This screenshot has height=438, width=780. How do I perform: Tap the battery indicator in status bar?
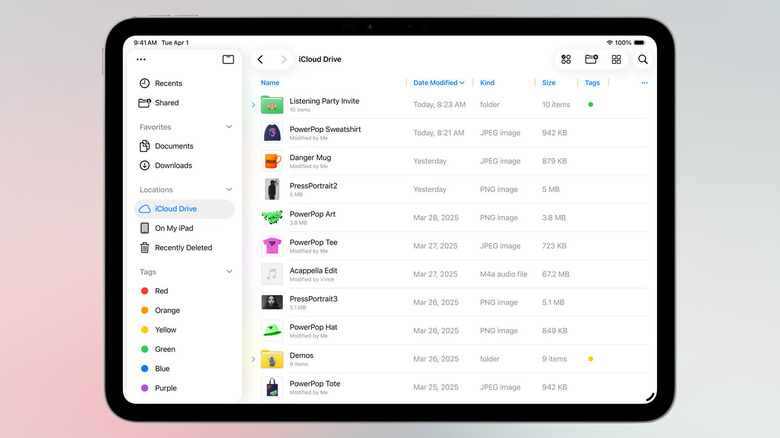pos(640,43)
